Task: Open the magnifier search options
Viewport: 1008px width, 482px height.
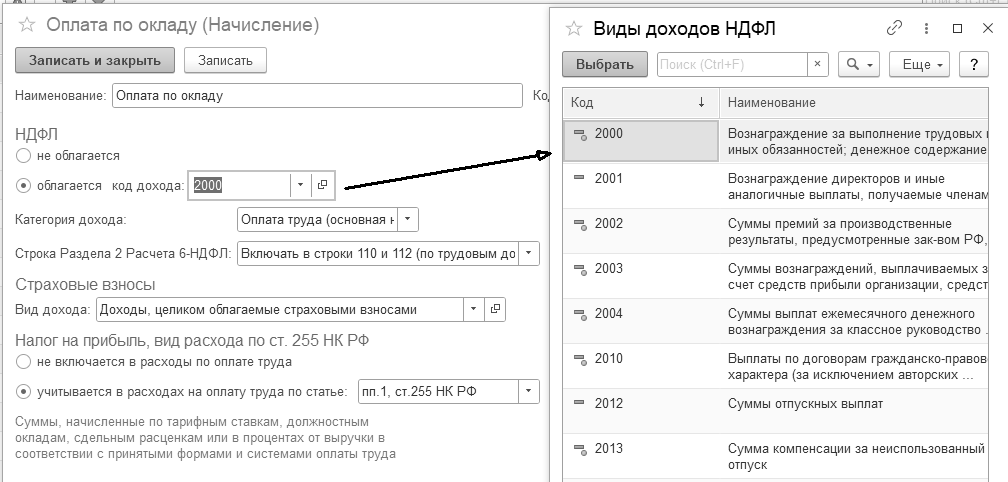Action: coord(858,64)
